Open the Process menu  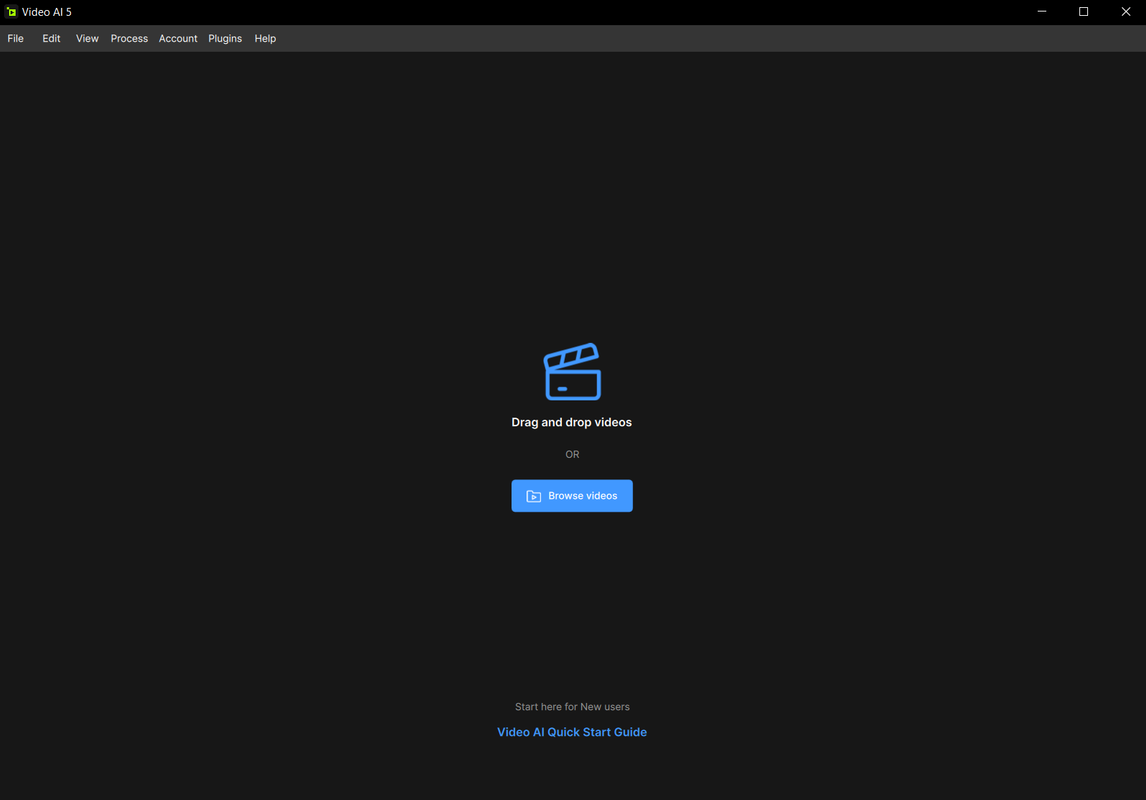[x=129, y=39]
